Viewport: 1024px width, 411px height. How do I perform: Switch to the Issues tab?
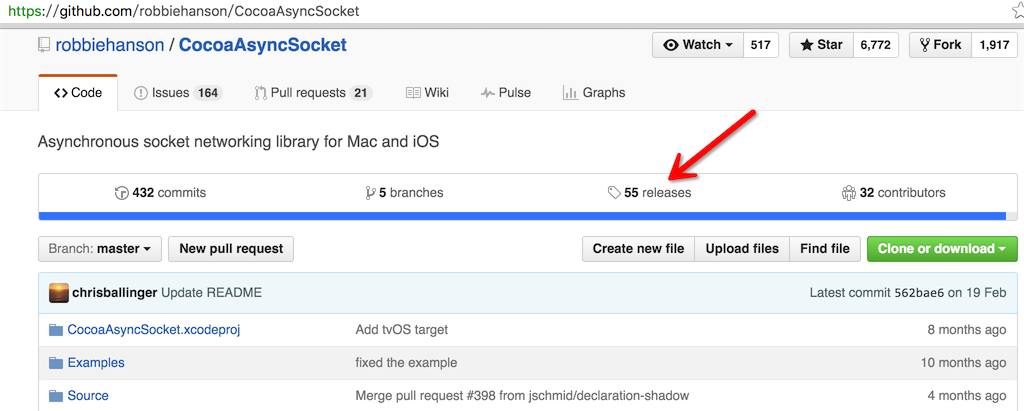point(178,93)
